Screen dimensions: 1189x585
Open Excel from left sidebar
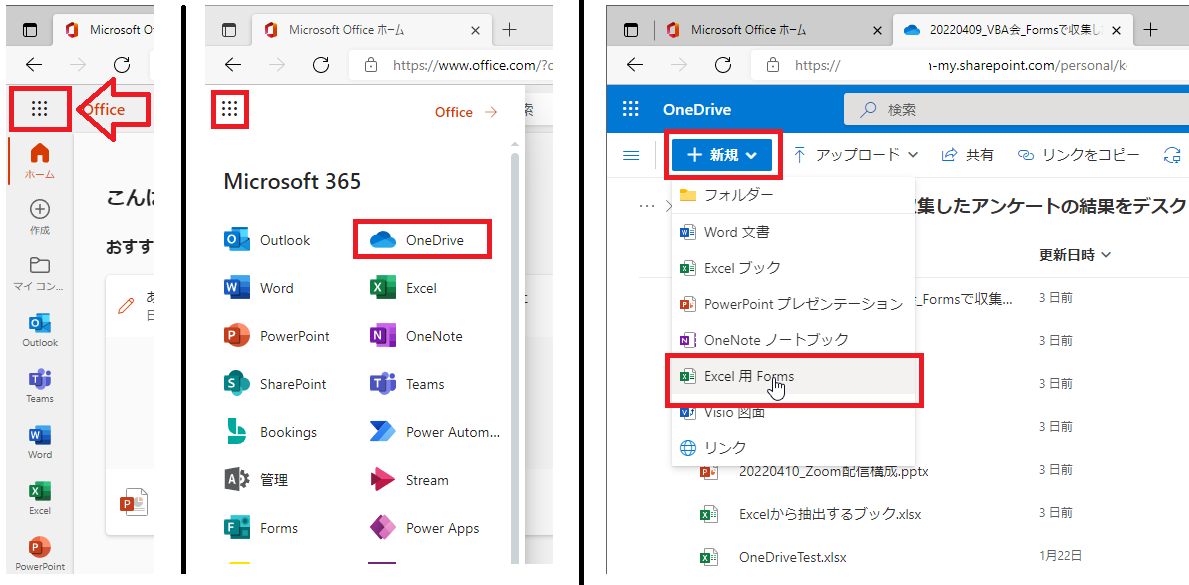(x=39, y=499)
